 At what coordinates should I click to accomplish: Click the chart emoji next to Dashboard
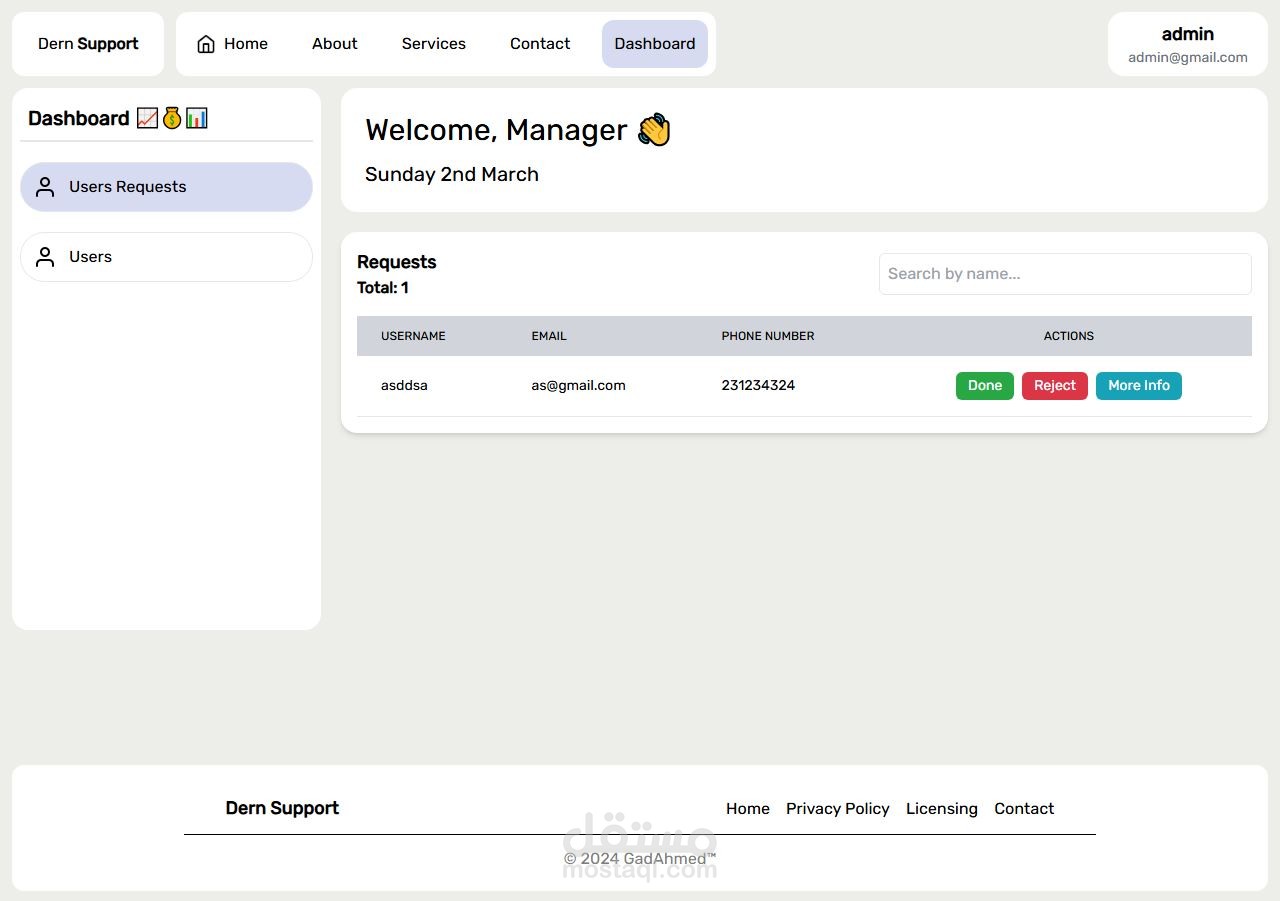tap(147, 118)
